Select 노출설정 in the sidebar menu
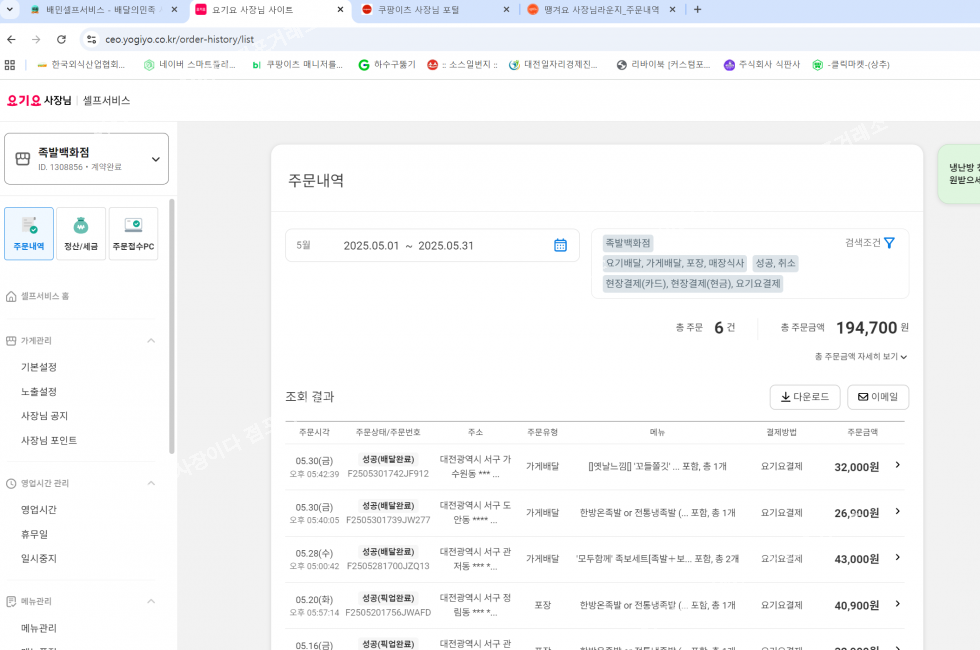The width and height of the screenshot is (980, 650). [39, 392]
